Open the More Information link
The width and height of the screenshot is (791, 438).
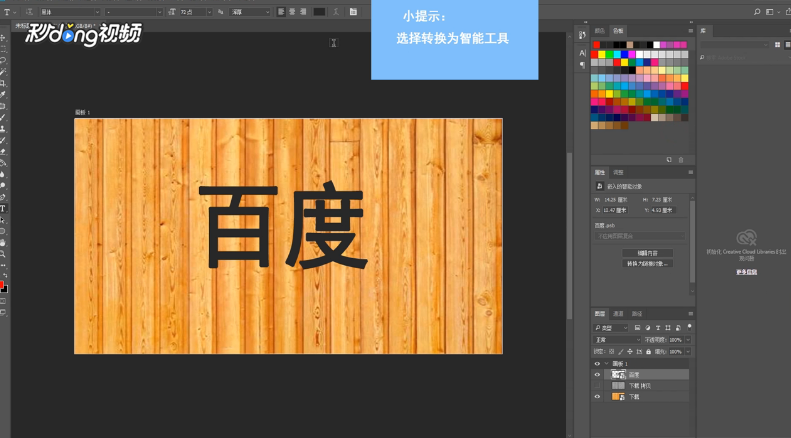(746, 272)
